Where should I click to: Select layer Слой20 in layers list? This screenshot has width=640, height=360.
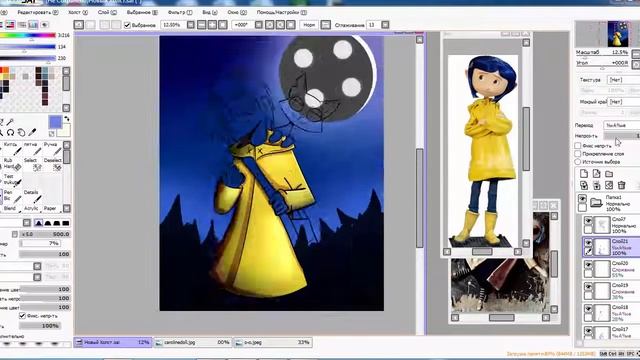tap(611, 269)
